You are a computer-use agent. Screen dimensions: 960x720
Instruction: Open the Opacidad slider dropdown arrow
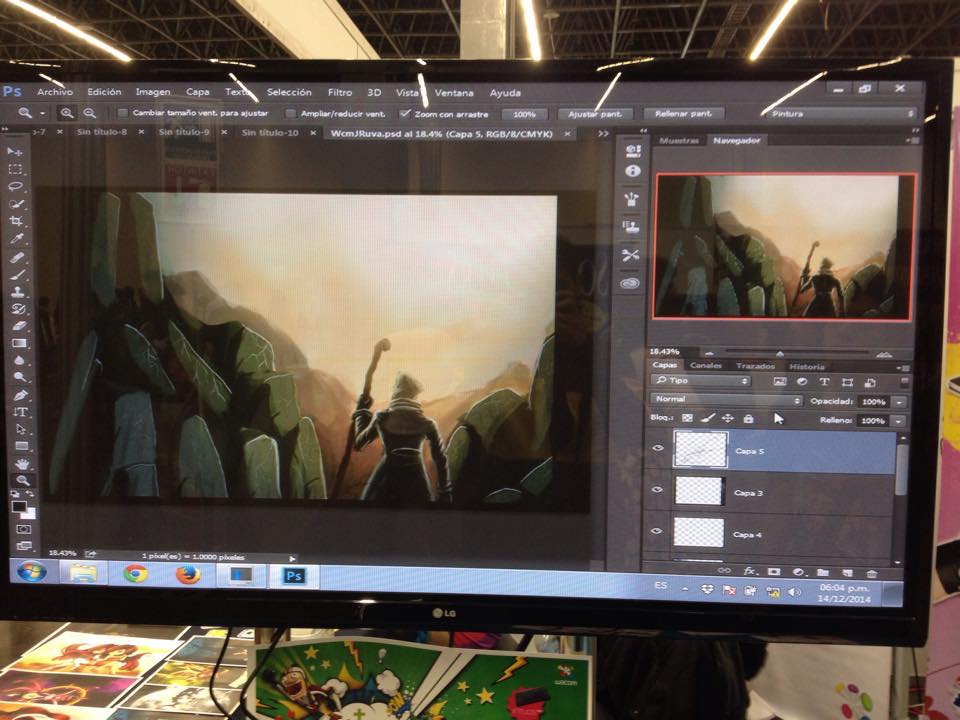pos(899,402)
